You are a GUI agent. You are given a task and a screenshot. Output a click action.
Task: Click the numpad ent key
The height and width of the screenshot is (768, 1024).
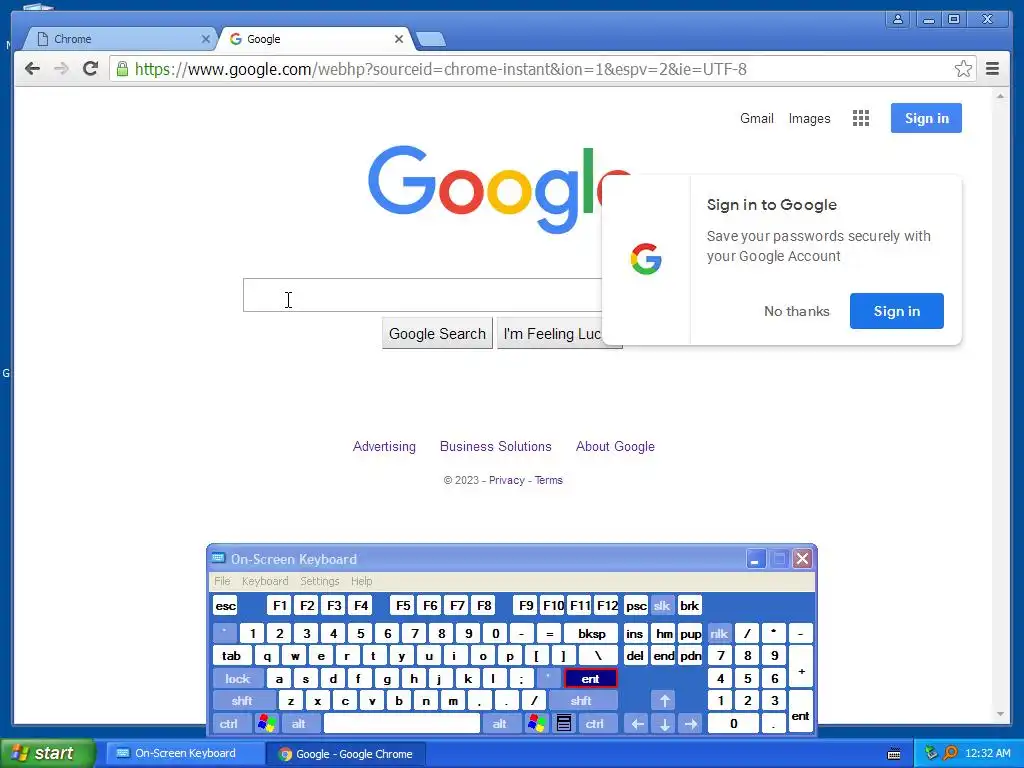point(801,712)
